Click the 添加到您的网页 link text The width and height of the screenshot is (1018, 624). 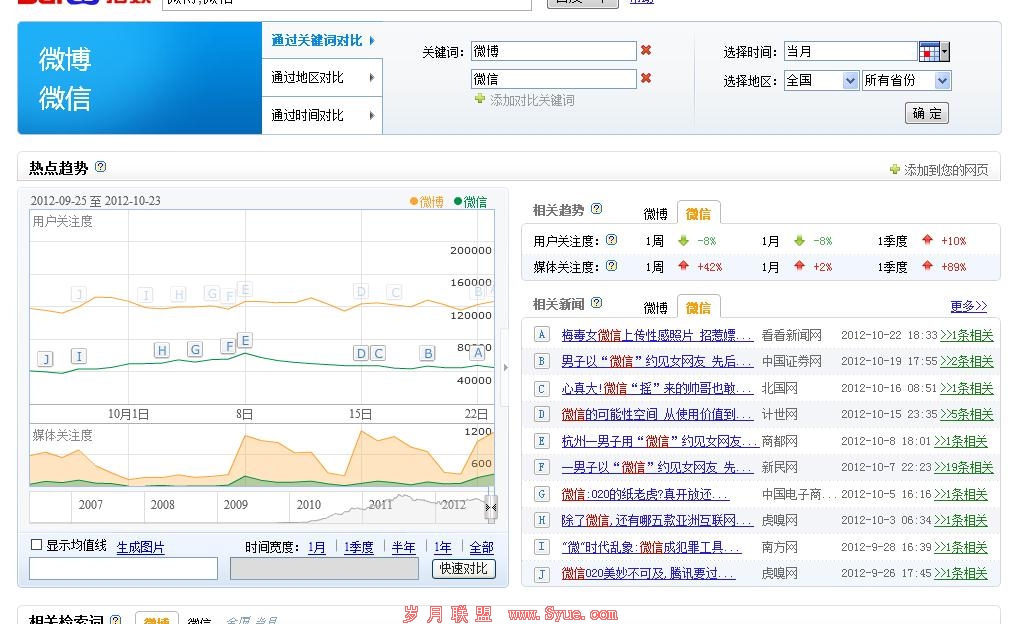(946, 169)
